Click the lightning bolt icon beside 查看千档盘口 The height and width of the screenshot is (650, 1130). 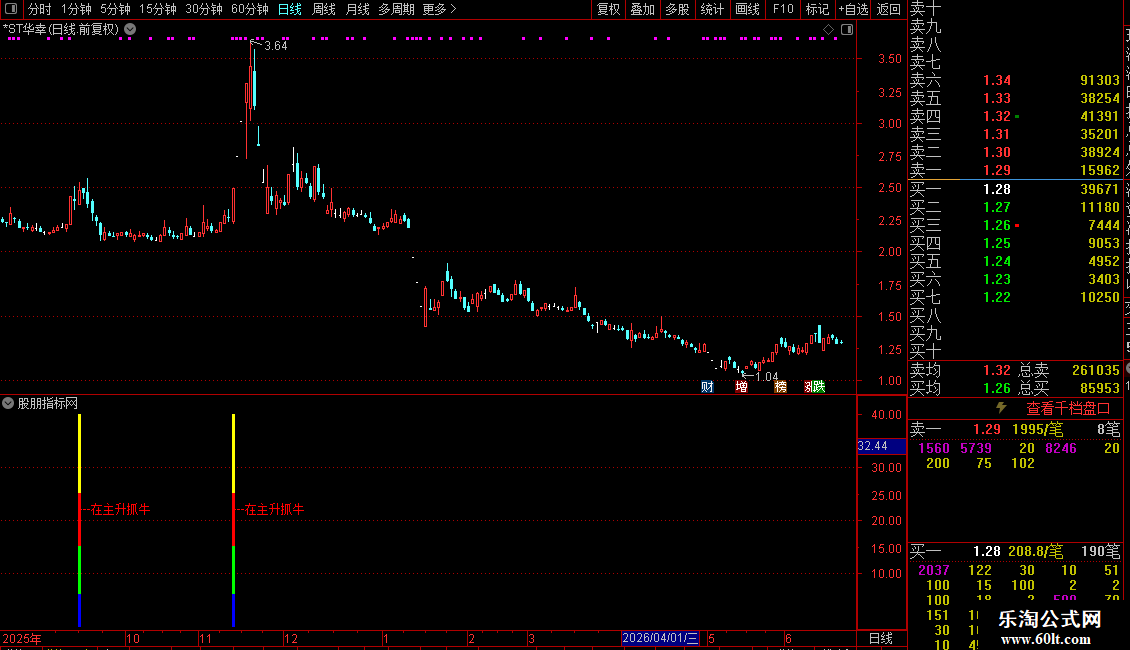pos(1001,408)
